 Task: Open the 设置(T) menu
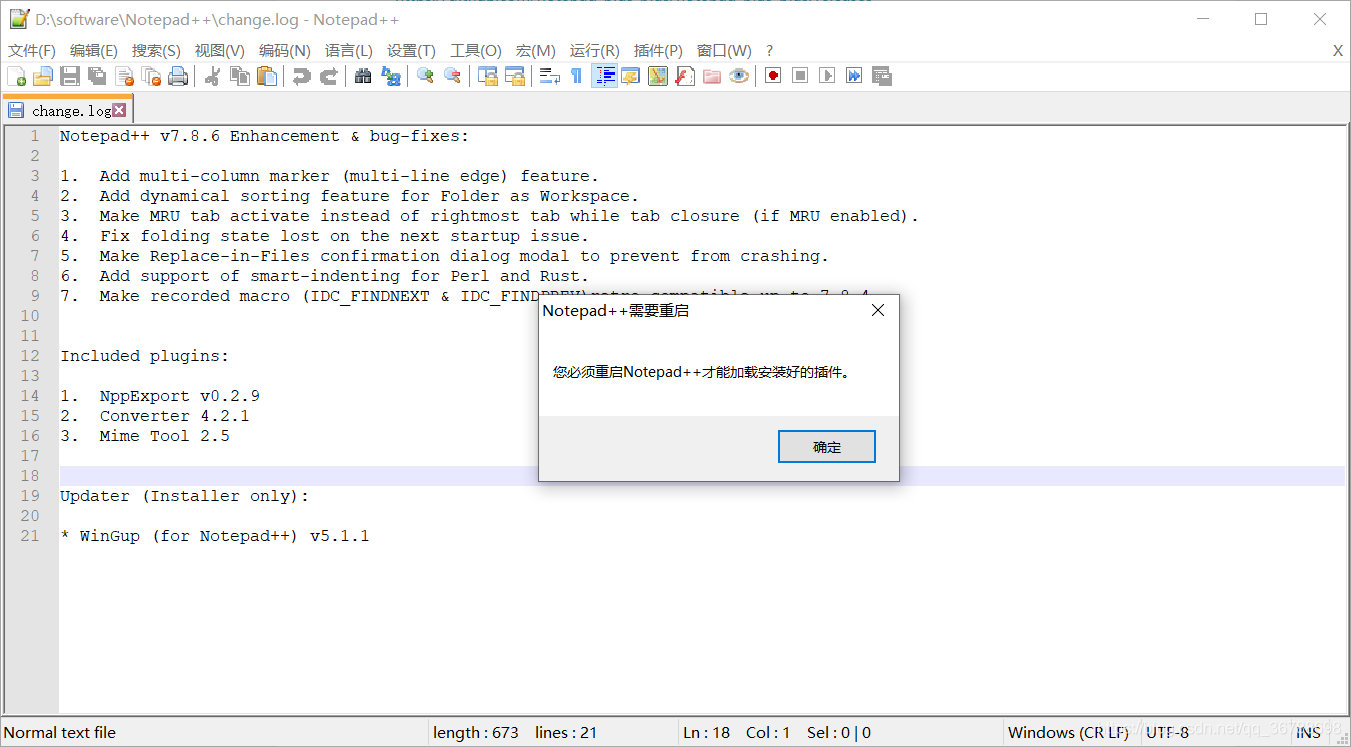411,51
